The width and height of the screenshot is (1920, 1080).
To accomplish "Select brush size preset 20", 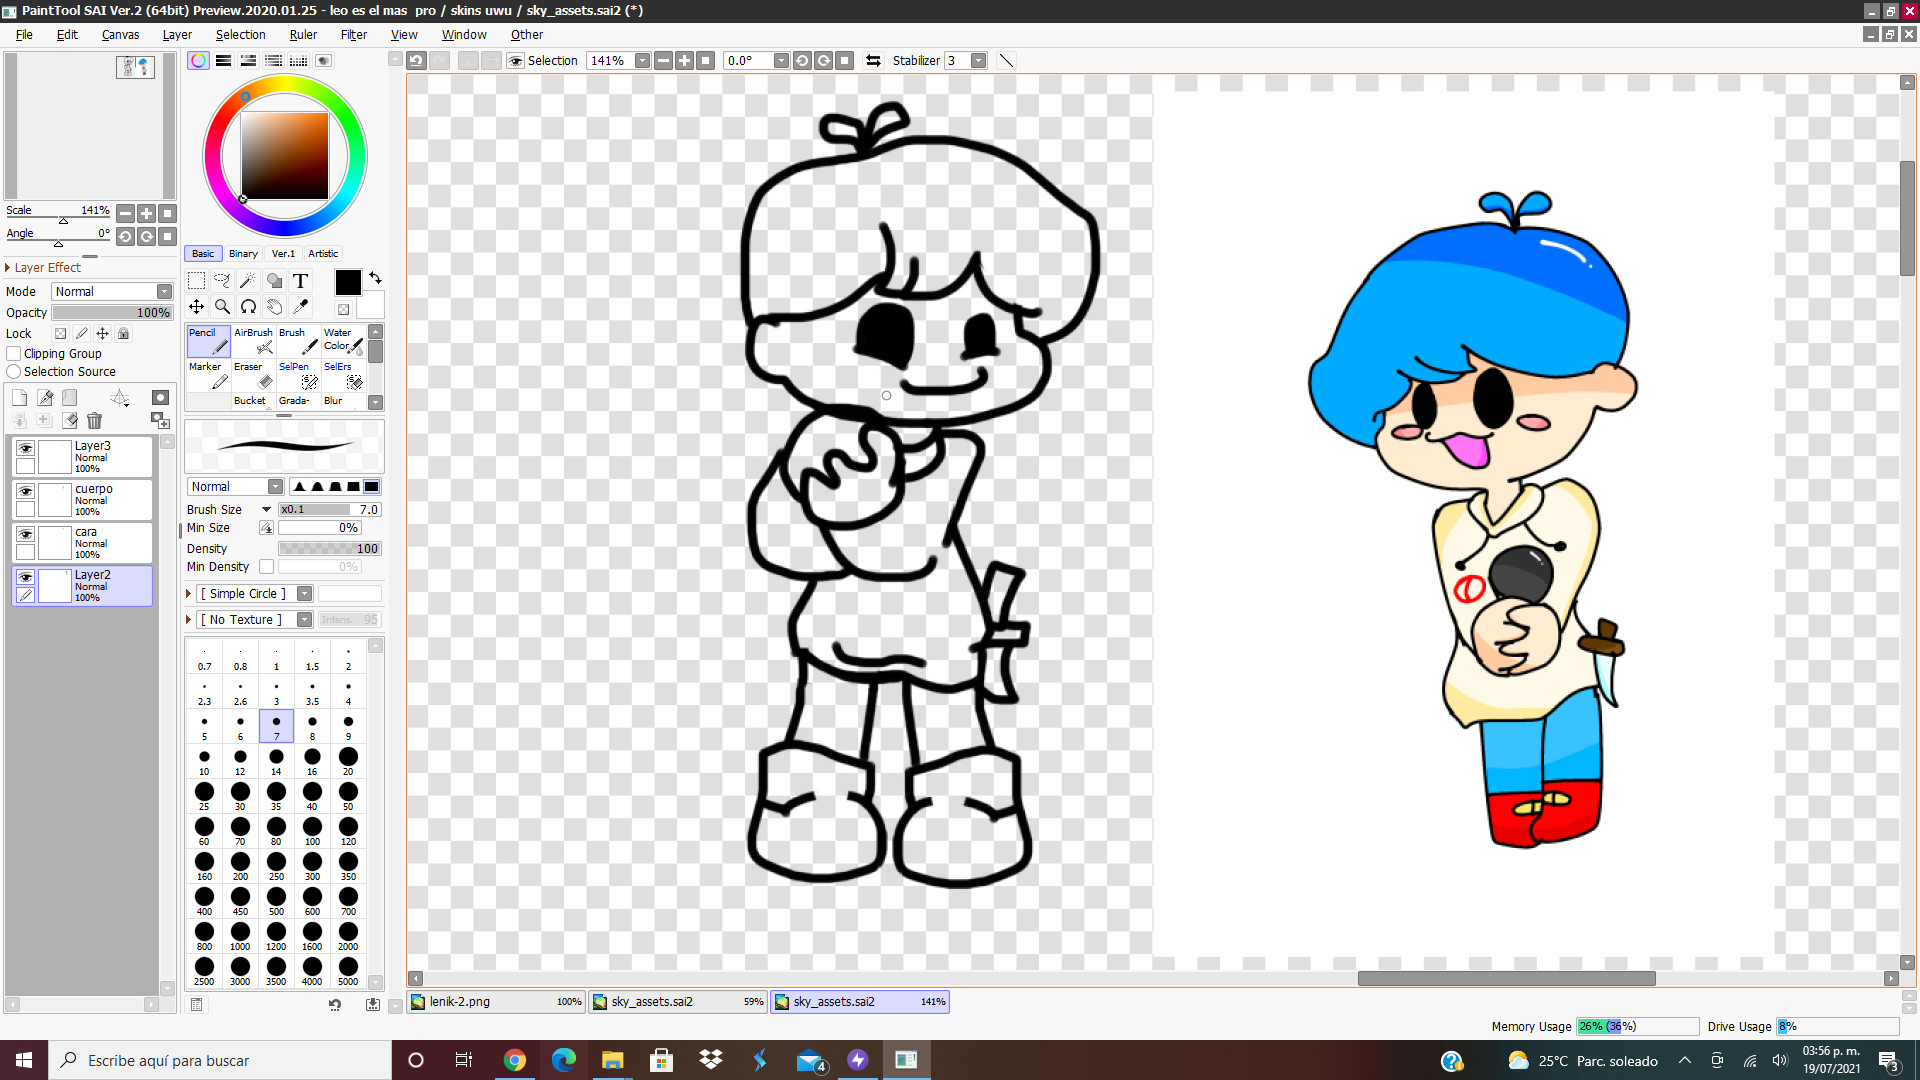I will pos(348,761).
